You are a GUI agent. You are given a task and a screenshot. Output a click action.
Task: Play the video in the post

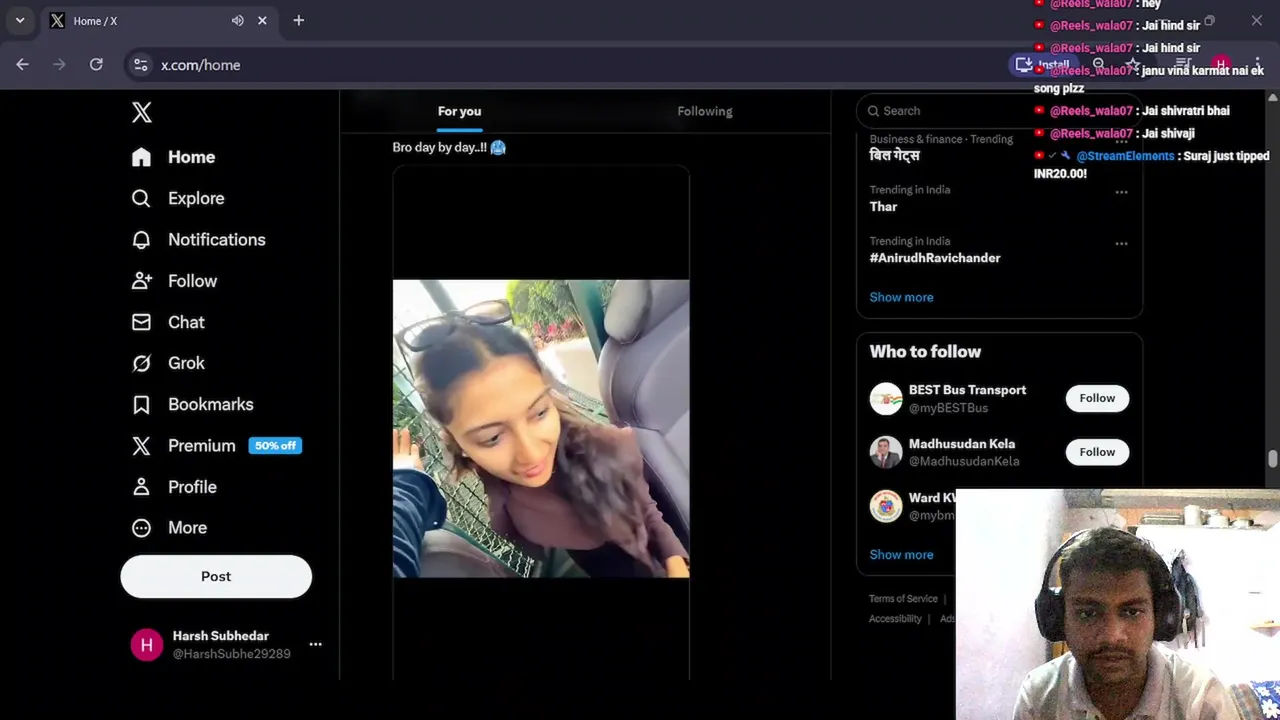click(x=541, y=428)
